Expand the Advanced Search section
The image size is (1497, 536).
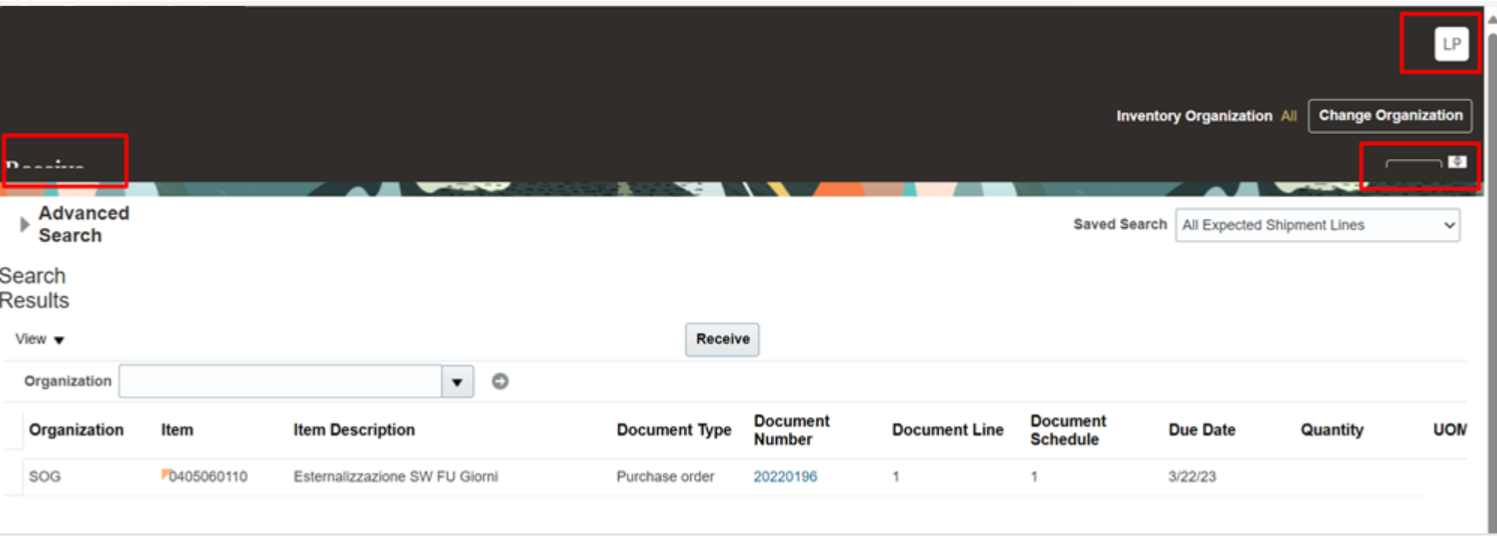point(25,225)
